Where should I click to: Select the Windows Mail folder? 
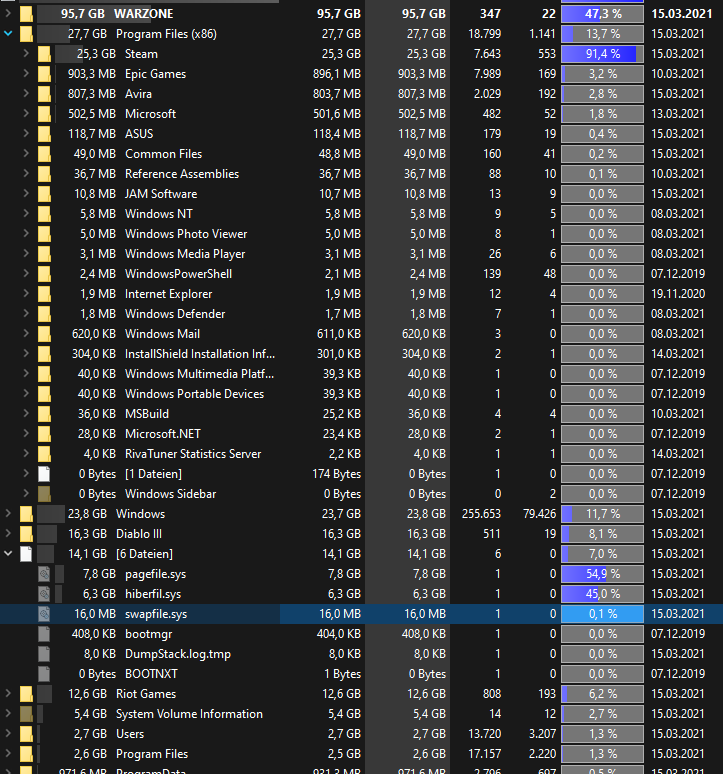(x=361, y=334)
